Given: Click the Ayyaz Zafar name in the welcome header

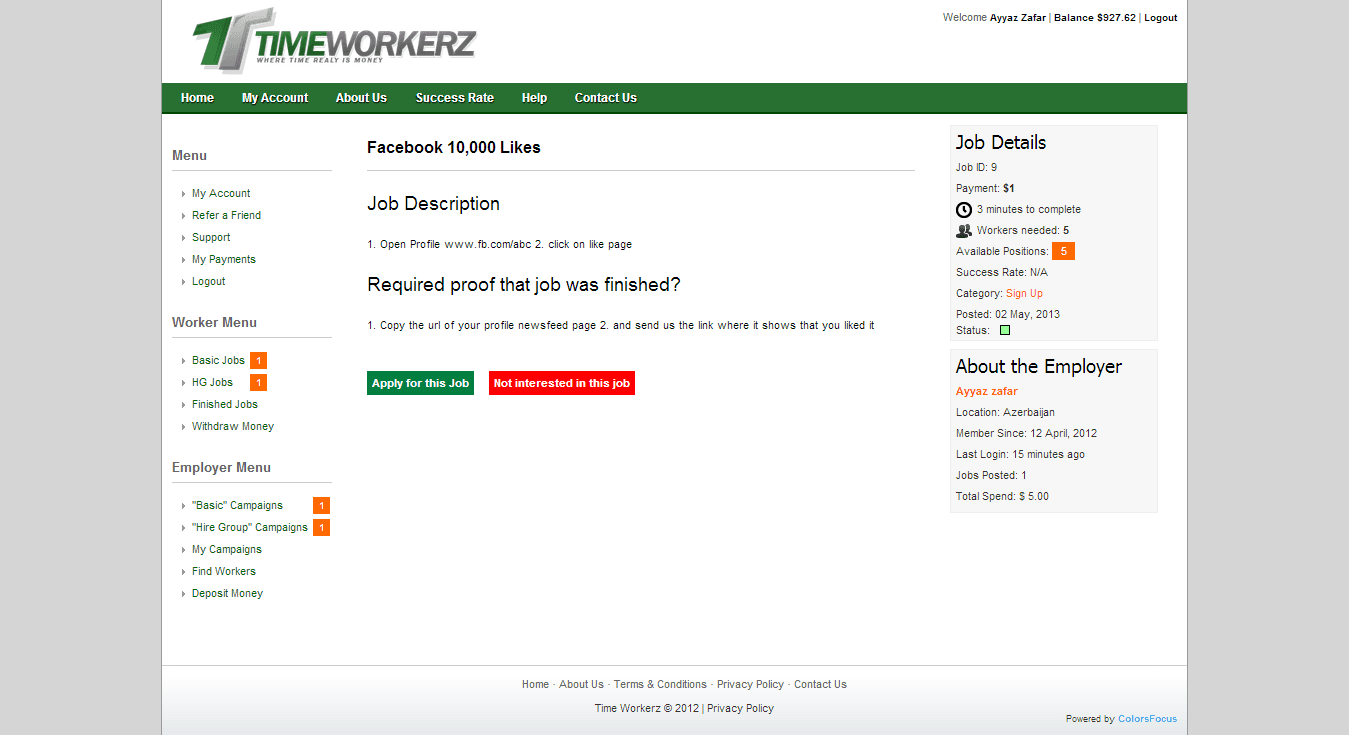Looking at the screenshot, I should tap(1018, 18).
